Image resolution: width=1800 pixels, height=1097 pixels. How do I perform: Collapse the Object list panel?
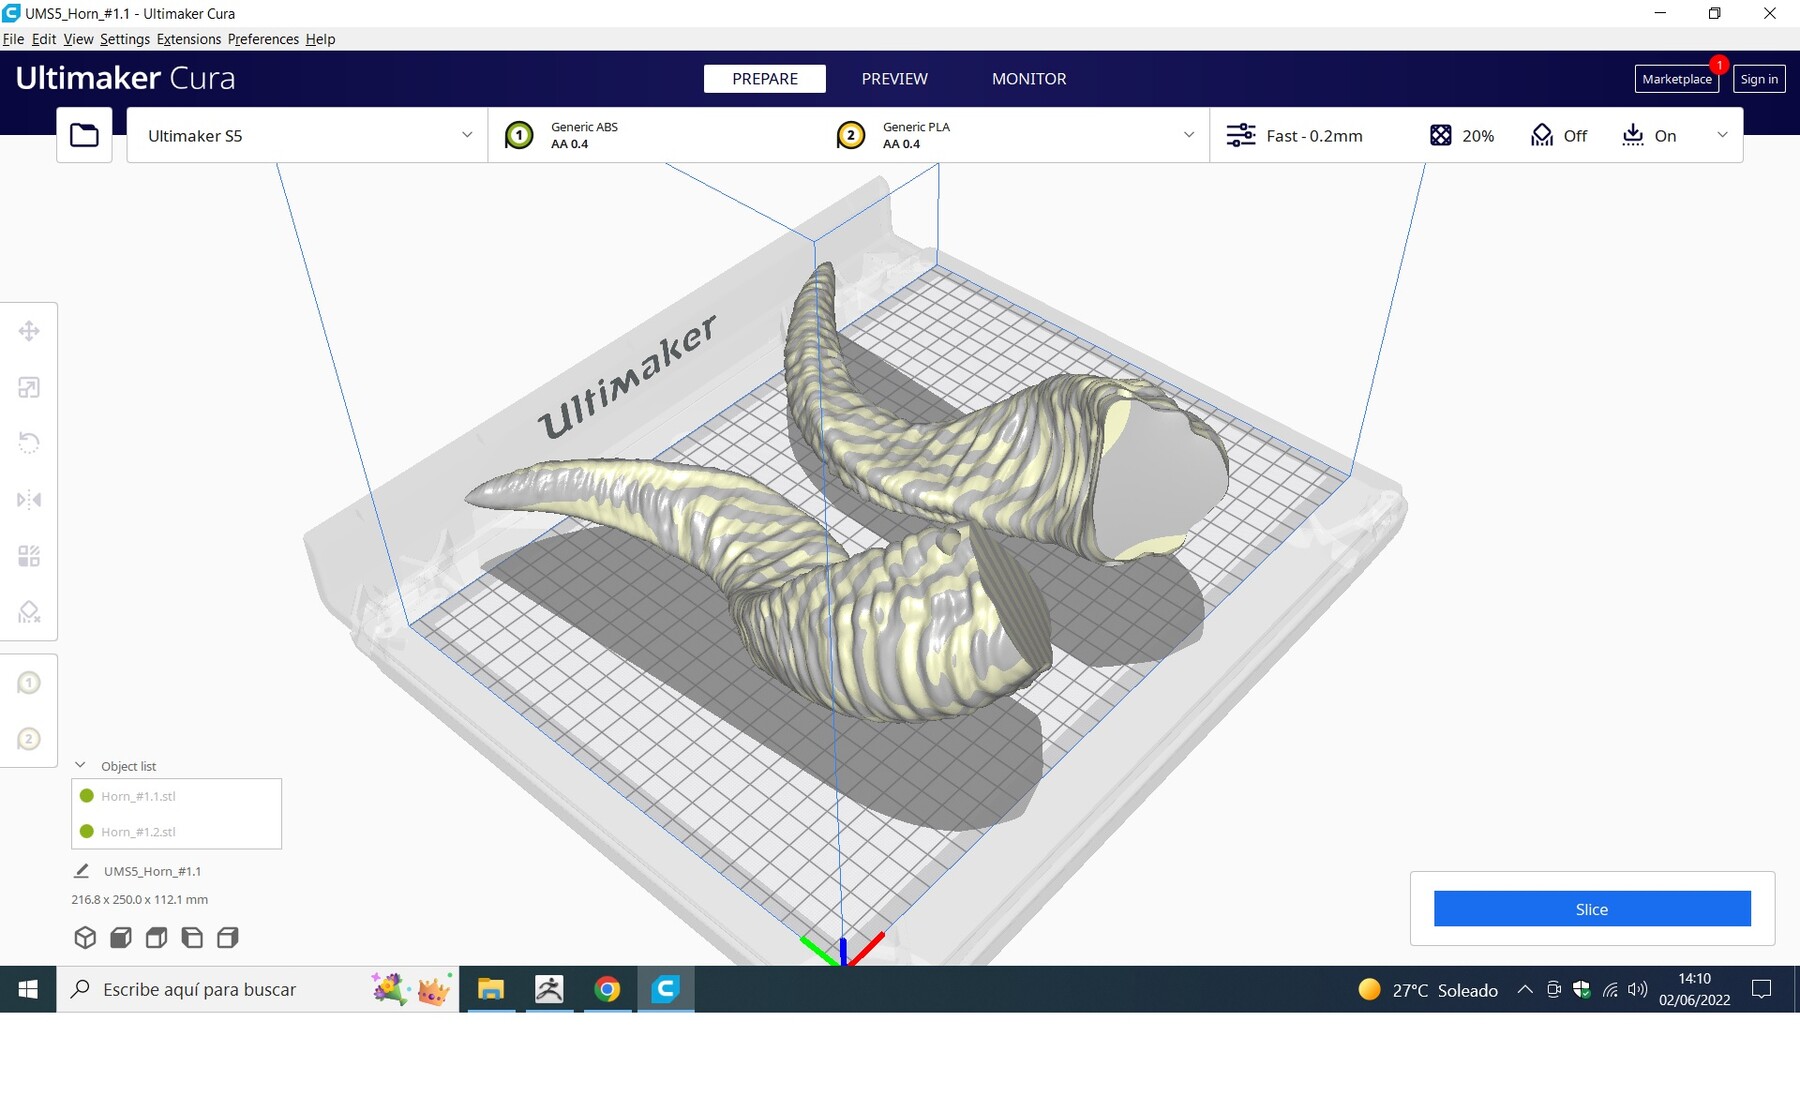point(81,764)
